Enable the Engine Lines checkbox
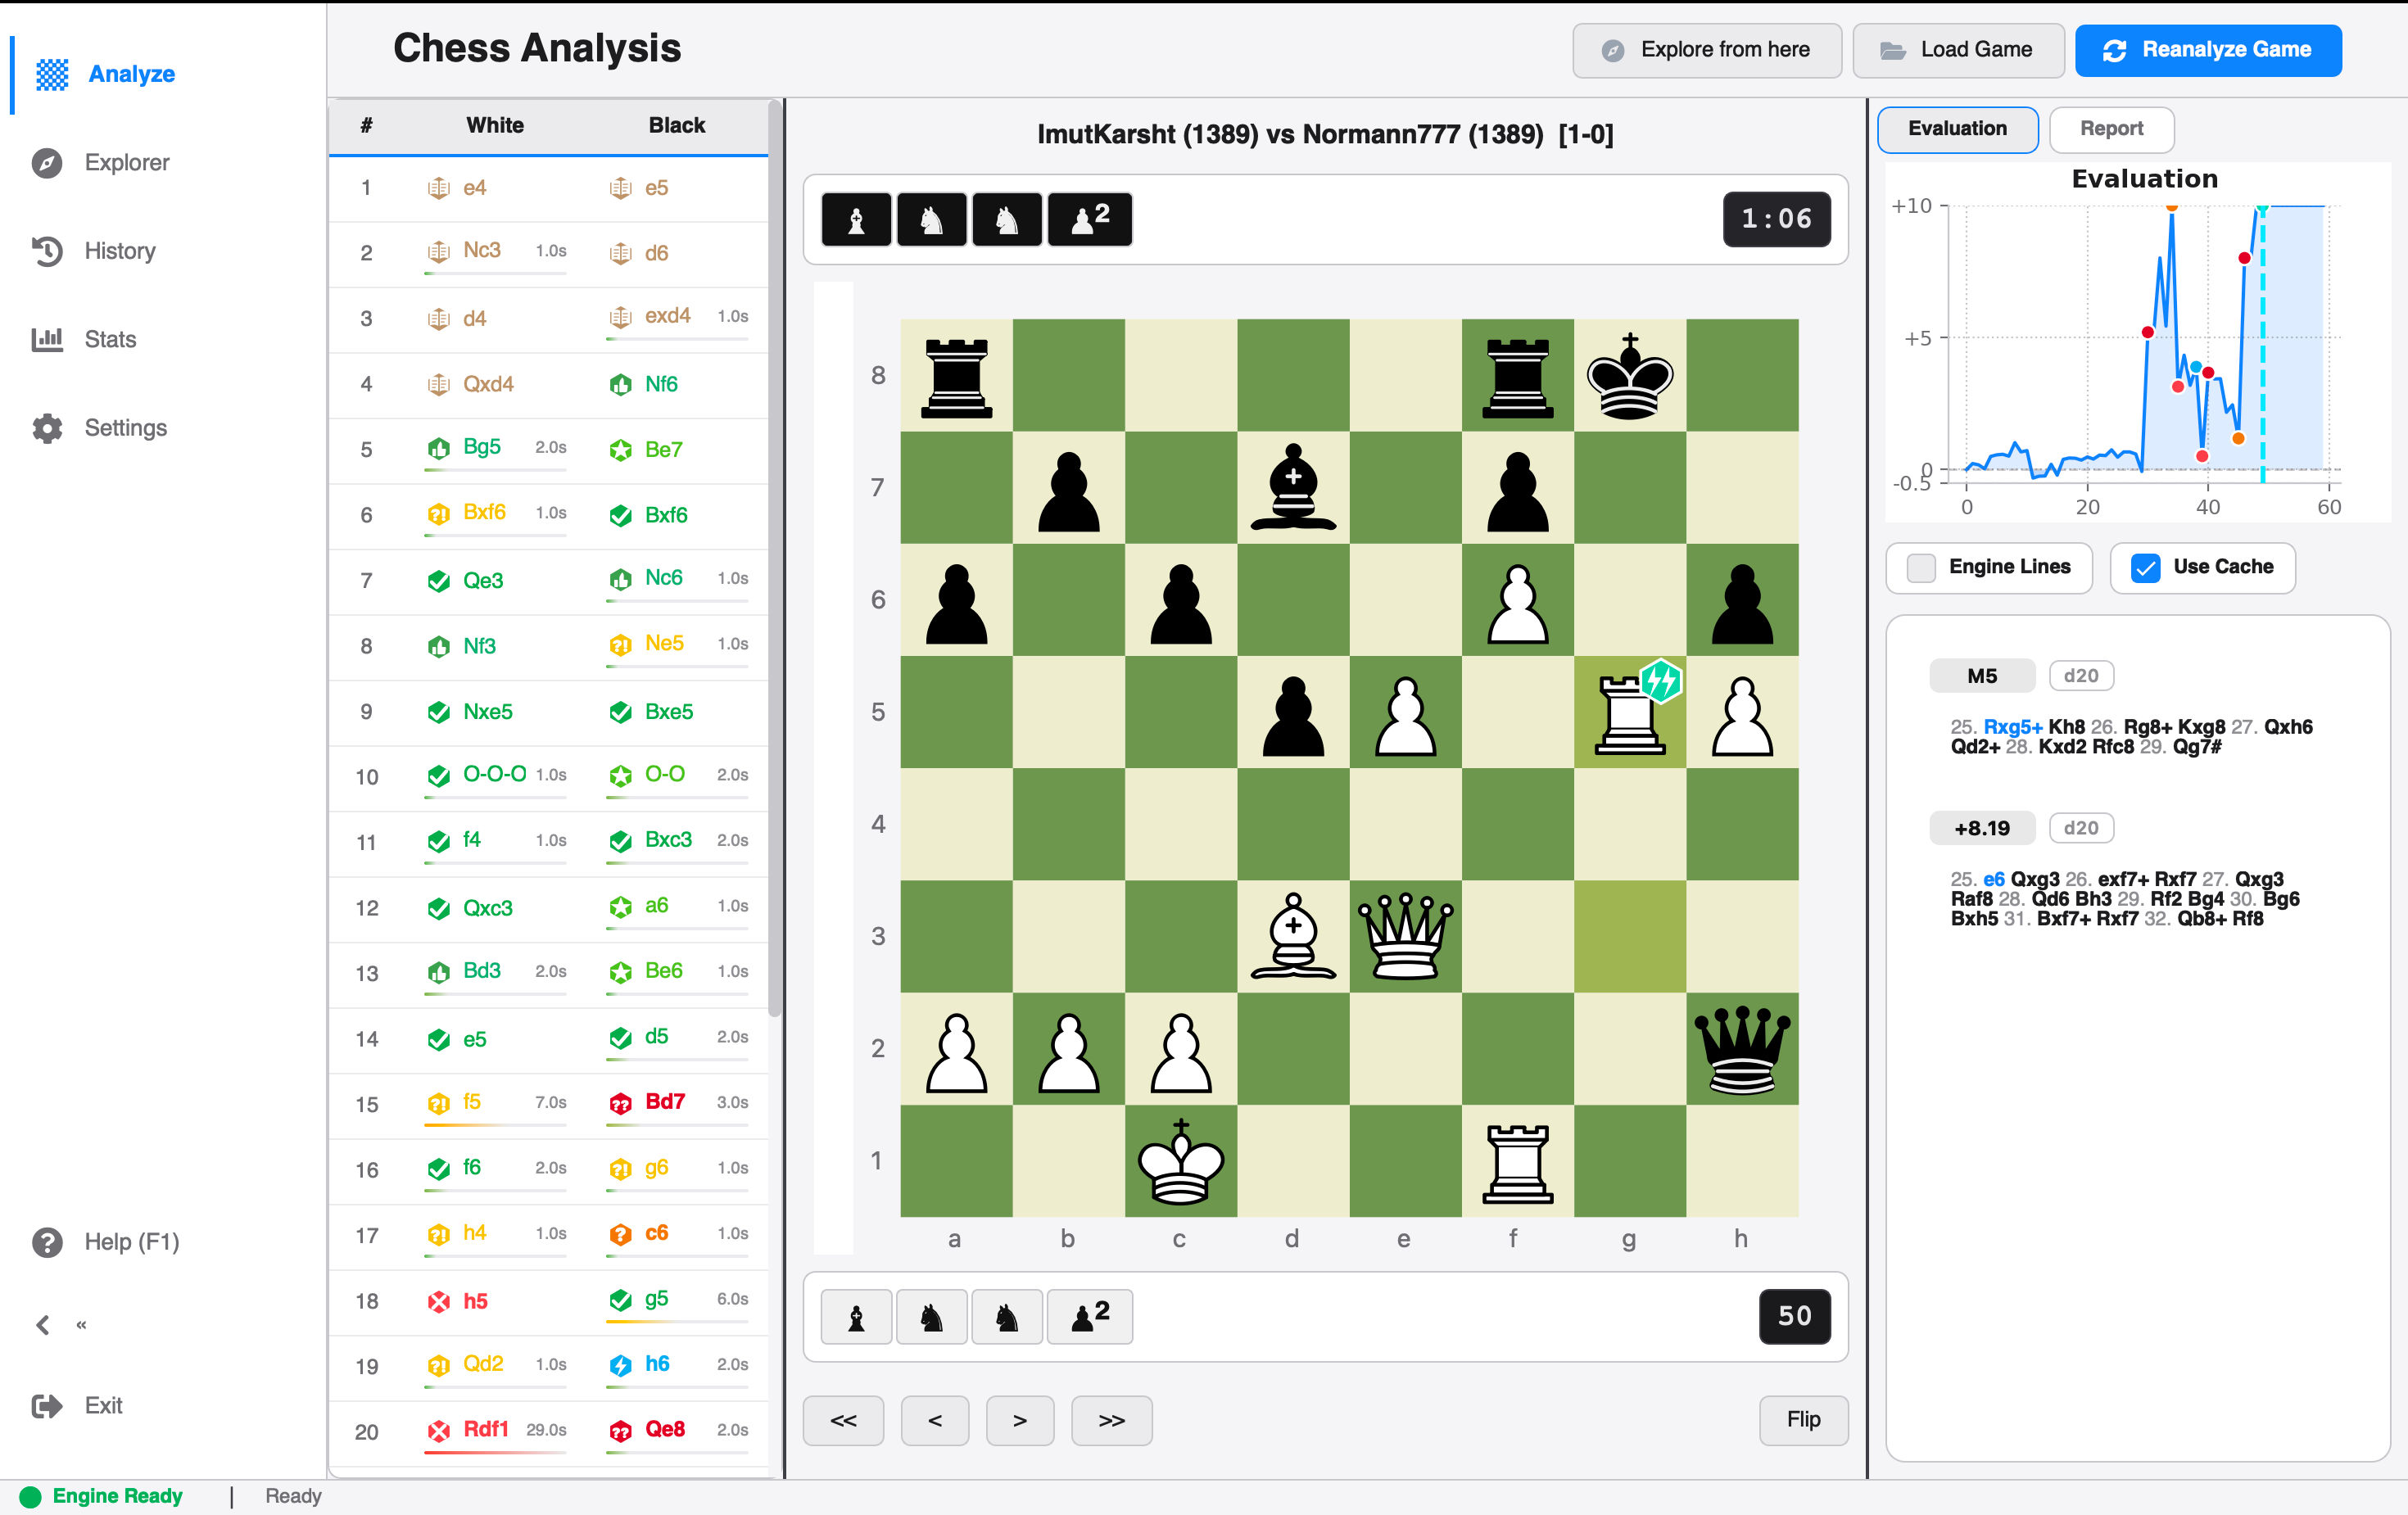This screenshot has height=1515, width=2408. [1921, 568]
